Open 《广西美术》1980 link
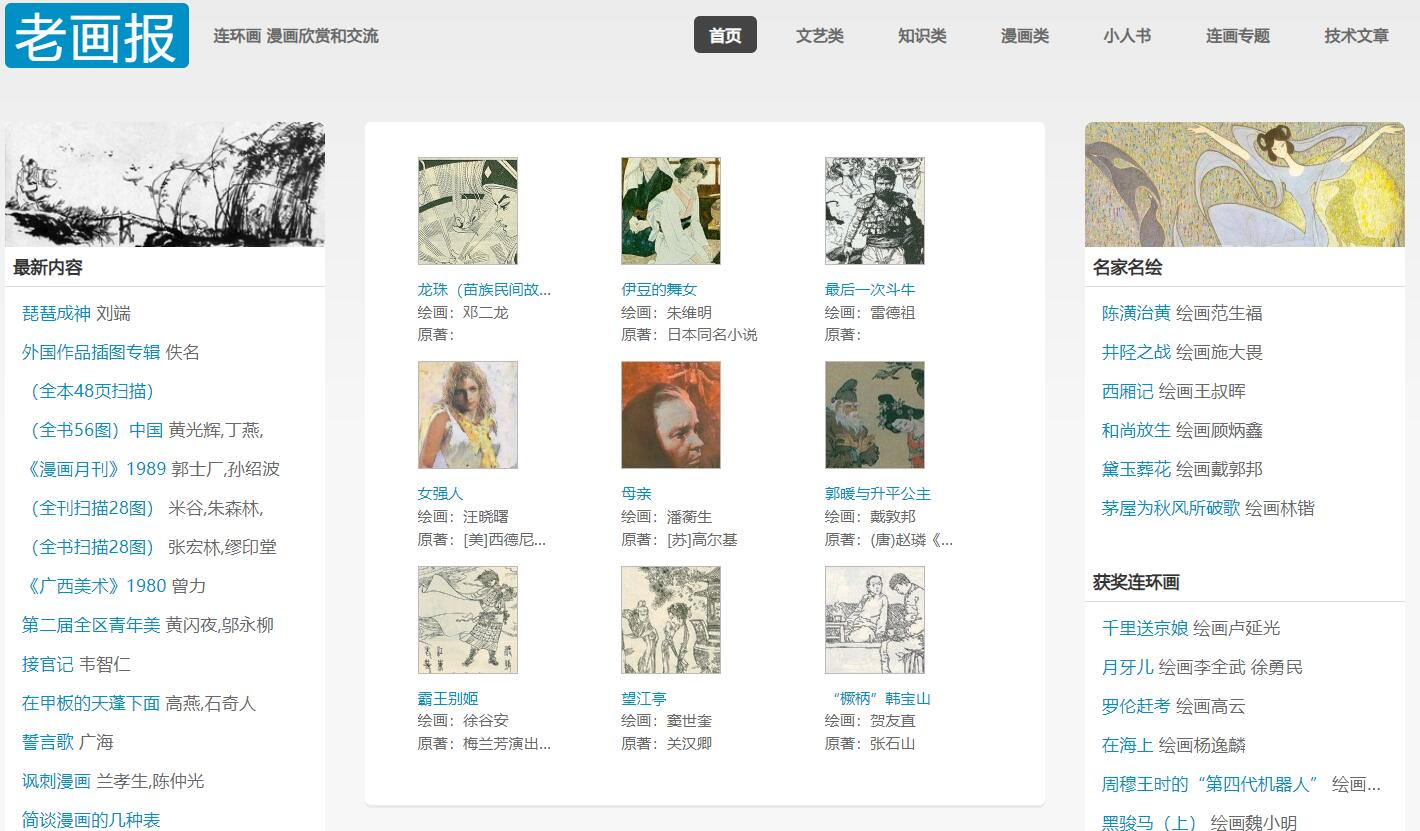 tap(94, 586)
